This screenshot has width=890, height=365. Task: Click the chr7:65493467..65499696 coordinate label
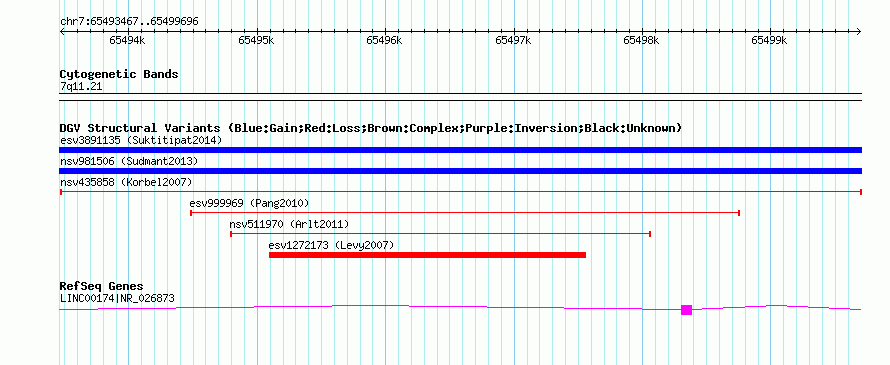pyautogui.click(x=129, y=21)
